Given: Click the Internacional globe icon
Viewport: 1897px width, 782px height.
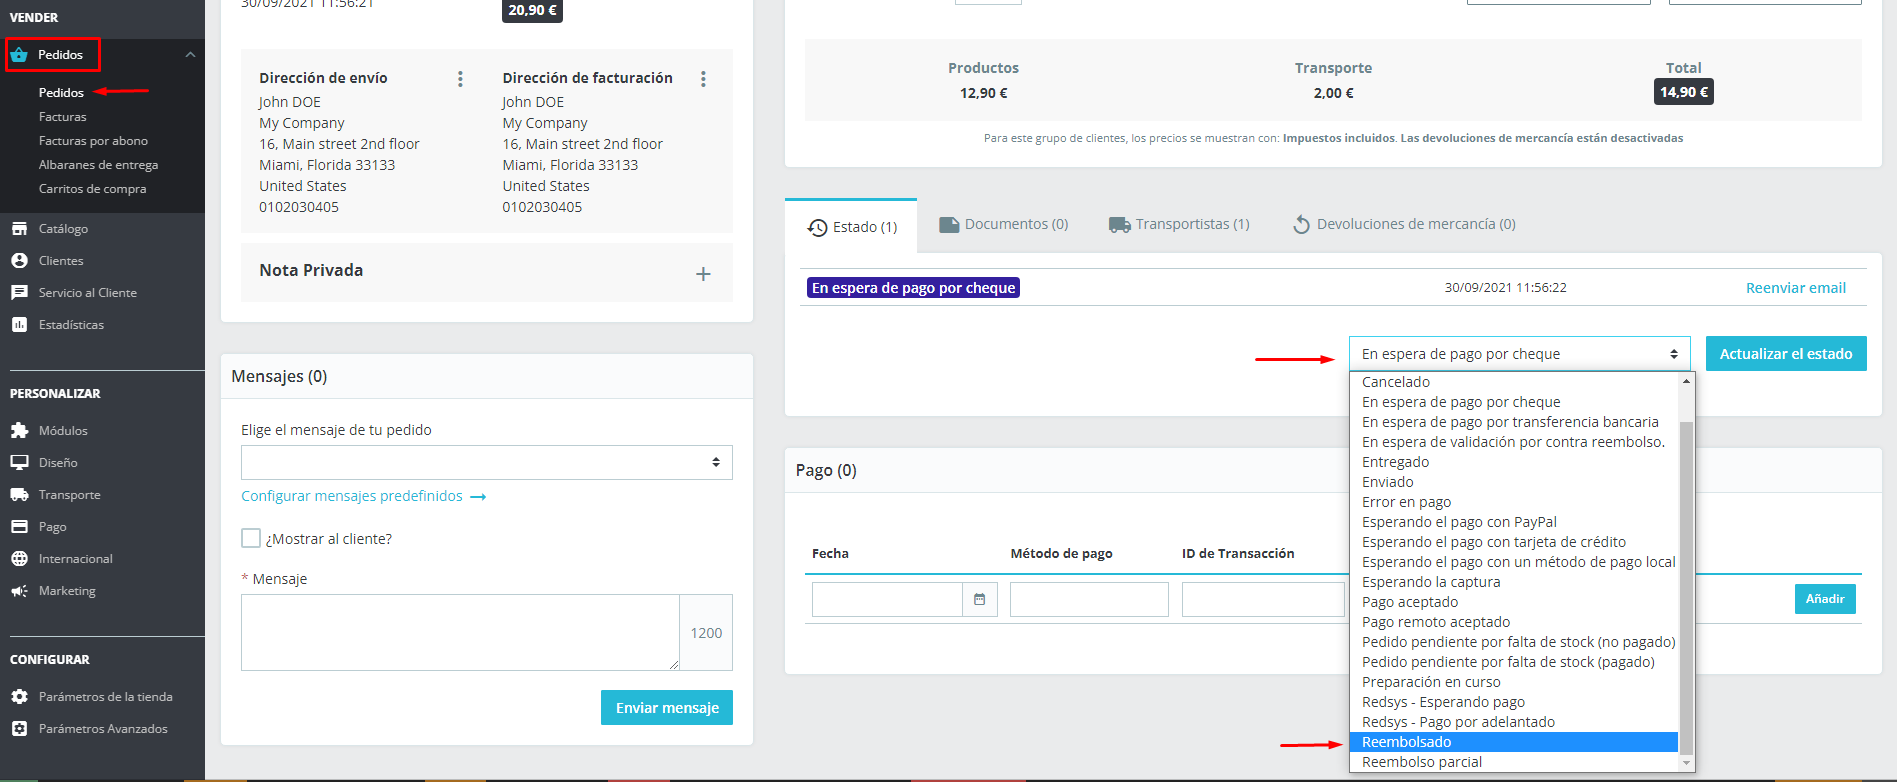Looking at the screenshot, I should (x=19, y=559).
